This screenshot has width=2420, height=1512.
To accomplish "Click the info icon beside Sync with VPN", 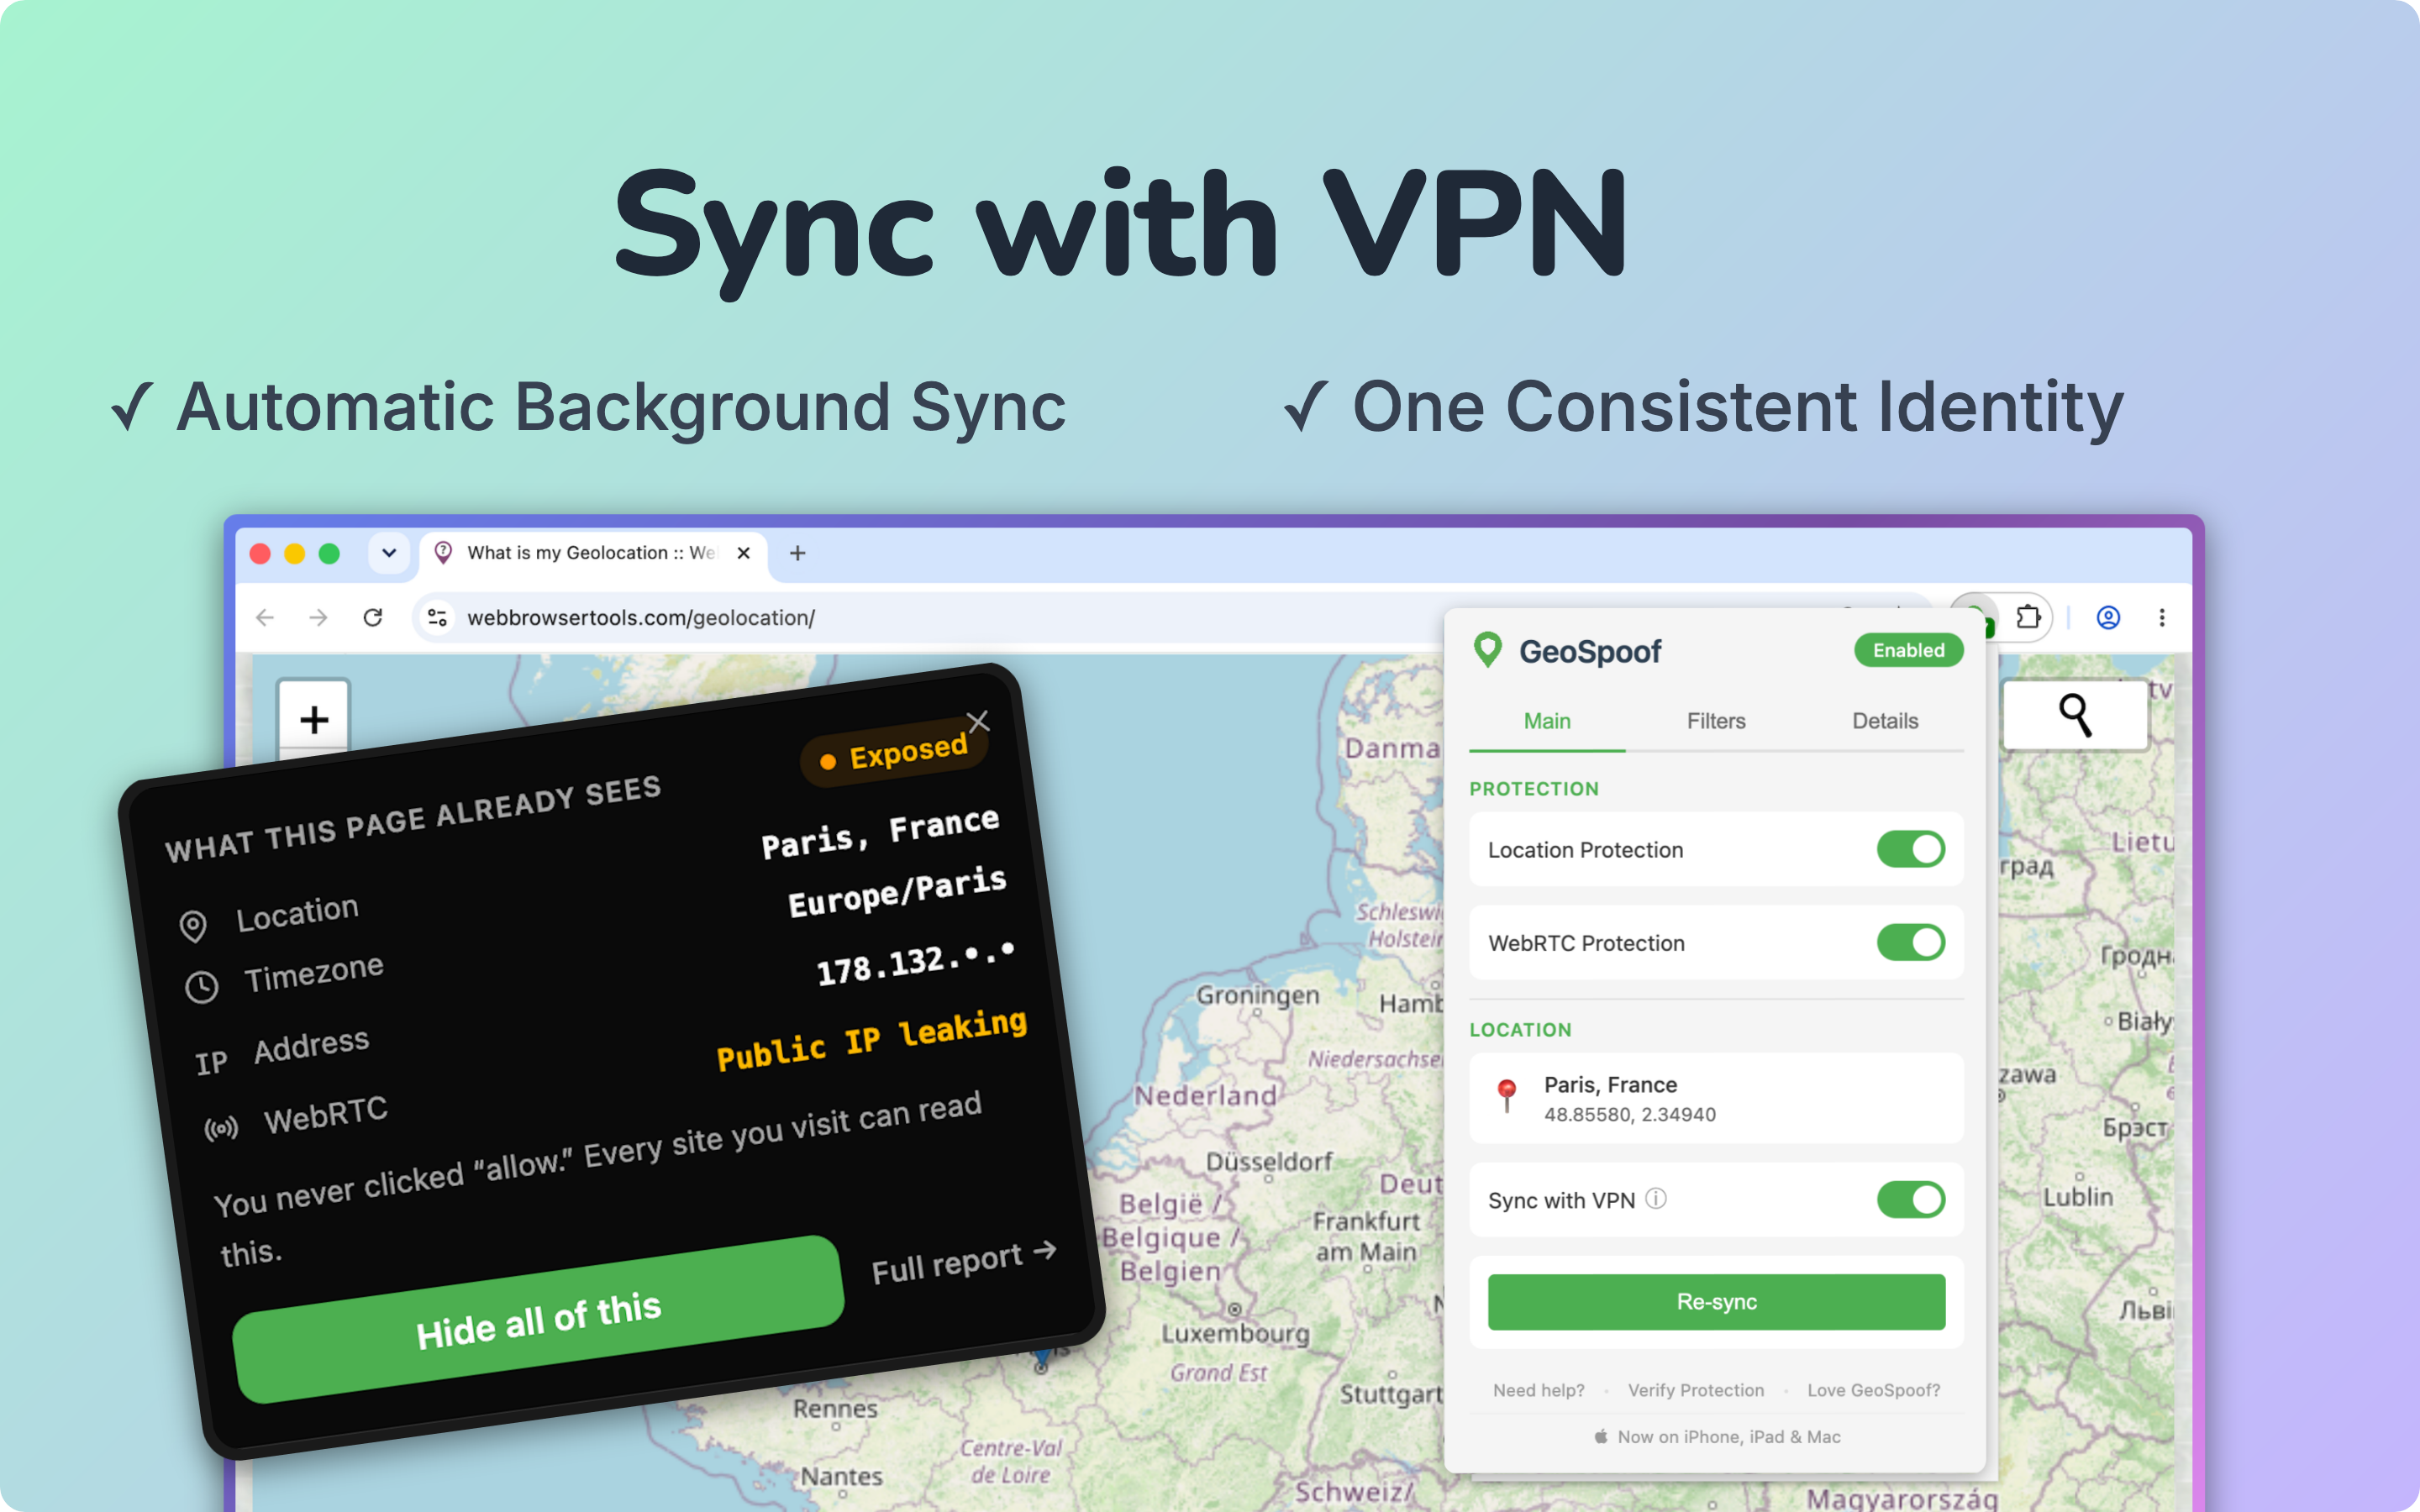I will 1656,1198.
